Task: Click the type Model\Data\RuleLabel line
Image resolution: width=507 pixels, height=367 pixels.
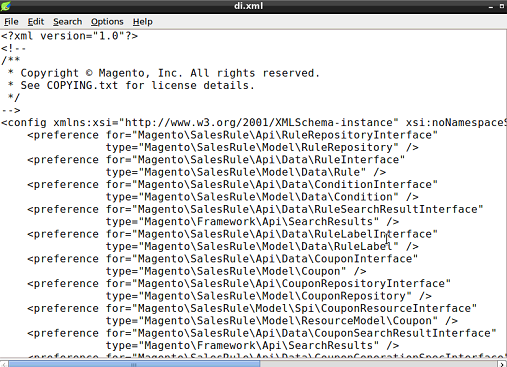Action: click(x=262, y=246)
